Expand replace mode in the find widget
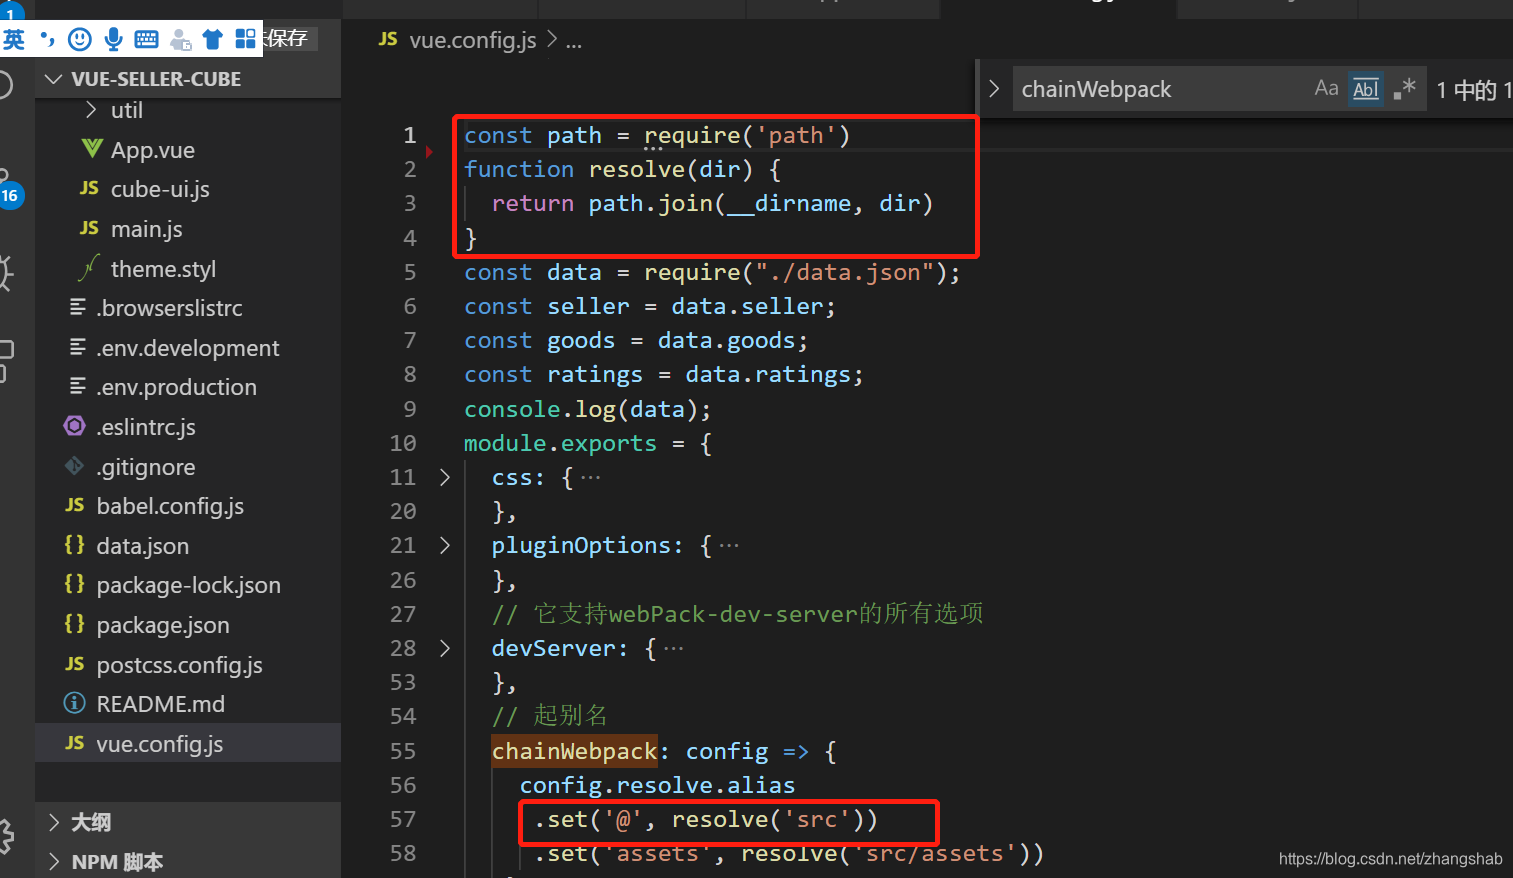The image size is (1513, 878). (993, 88)
